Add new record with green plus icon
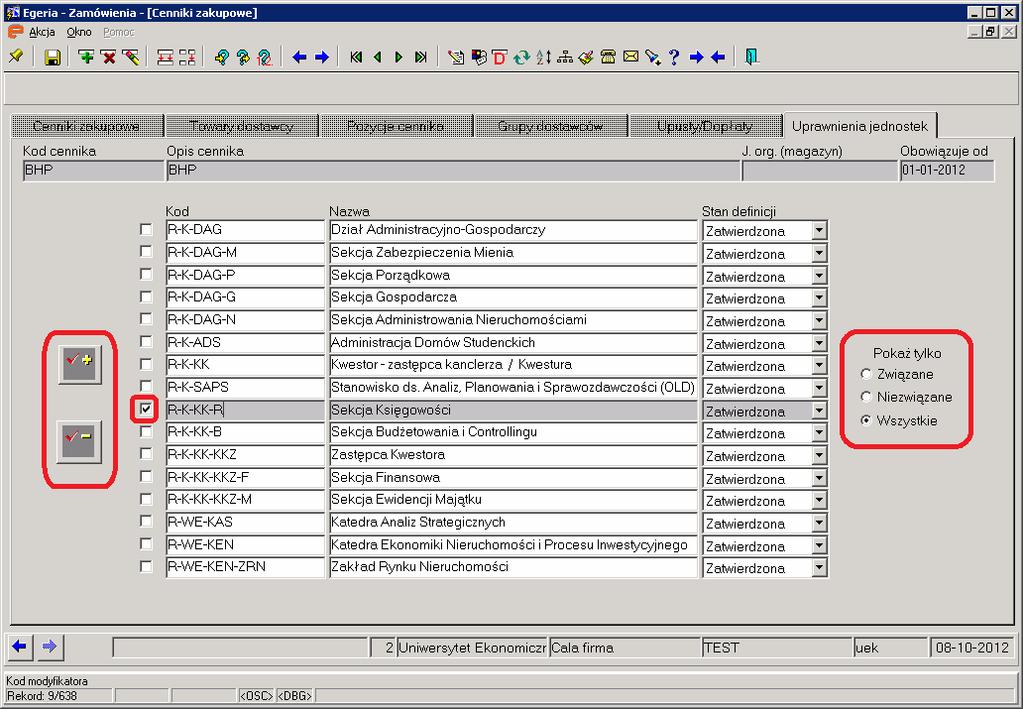Viewport: 1023px width, 709px height. [85, 57]
